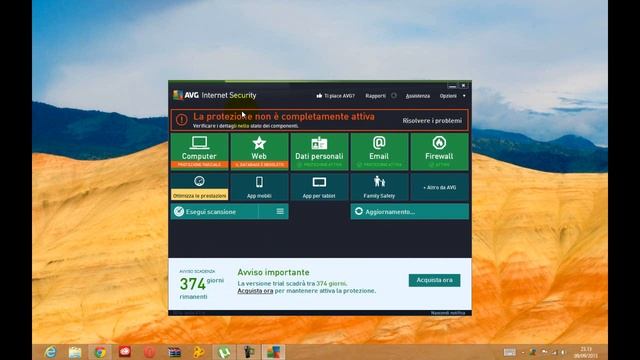Open the App per tablet tile
Viewport: 640px width, 360px height.
point(319,187)
